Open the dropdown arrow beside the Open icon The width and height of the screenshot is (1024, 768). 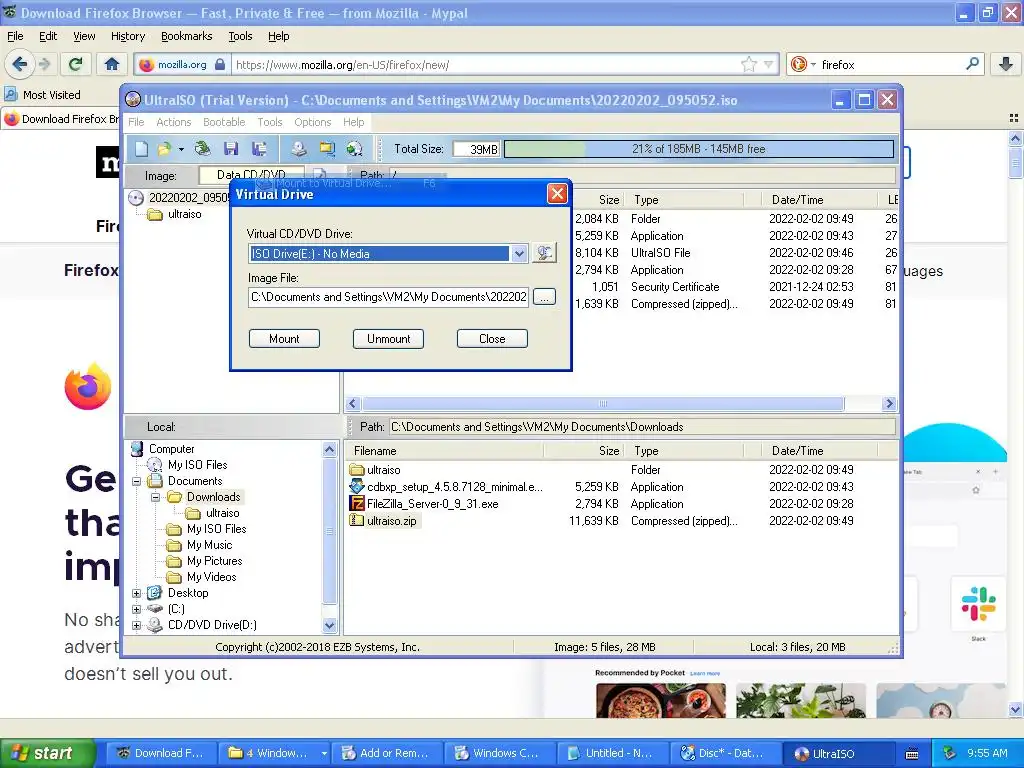point(181,150)
